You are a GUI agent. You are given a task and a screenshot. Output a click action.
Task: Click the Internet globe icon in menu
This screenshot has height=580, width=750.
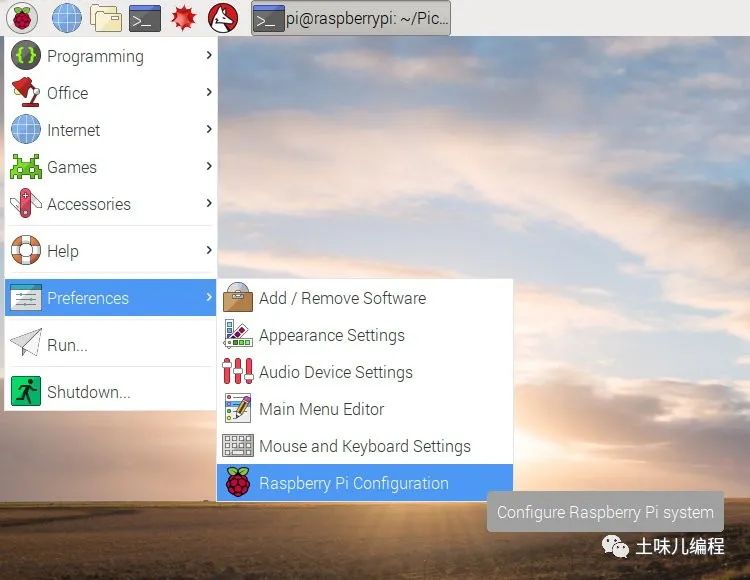click(x=25, y=130)
